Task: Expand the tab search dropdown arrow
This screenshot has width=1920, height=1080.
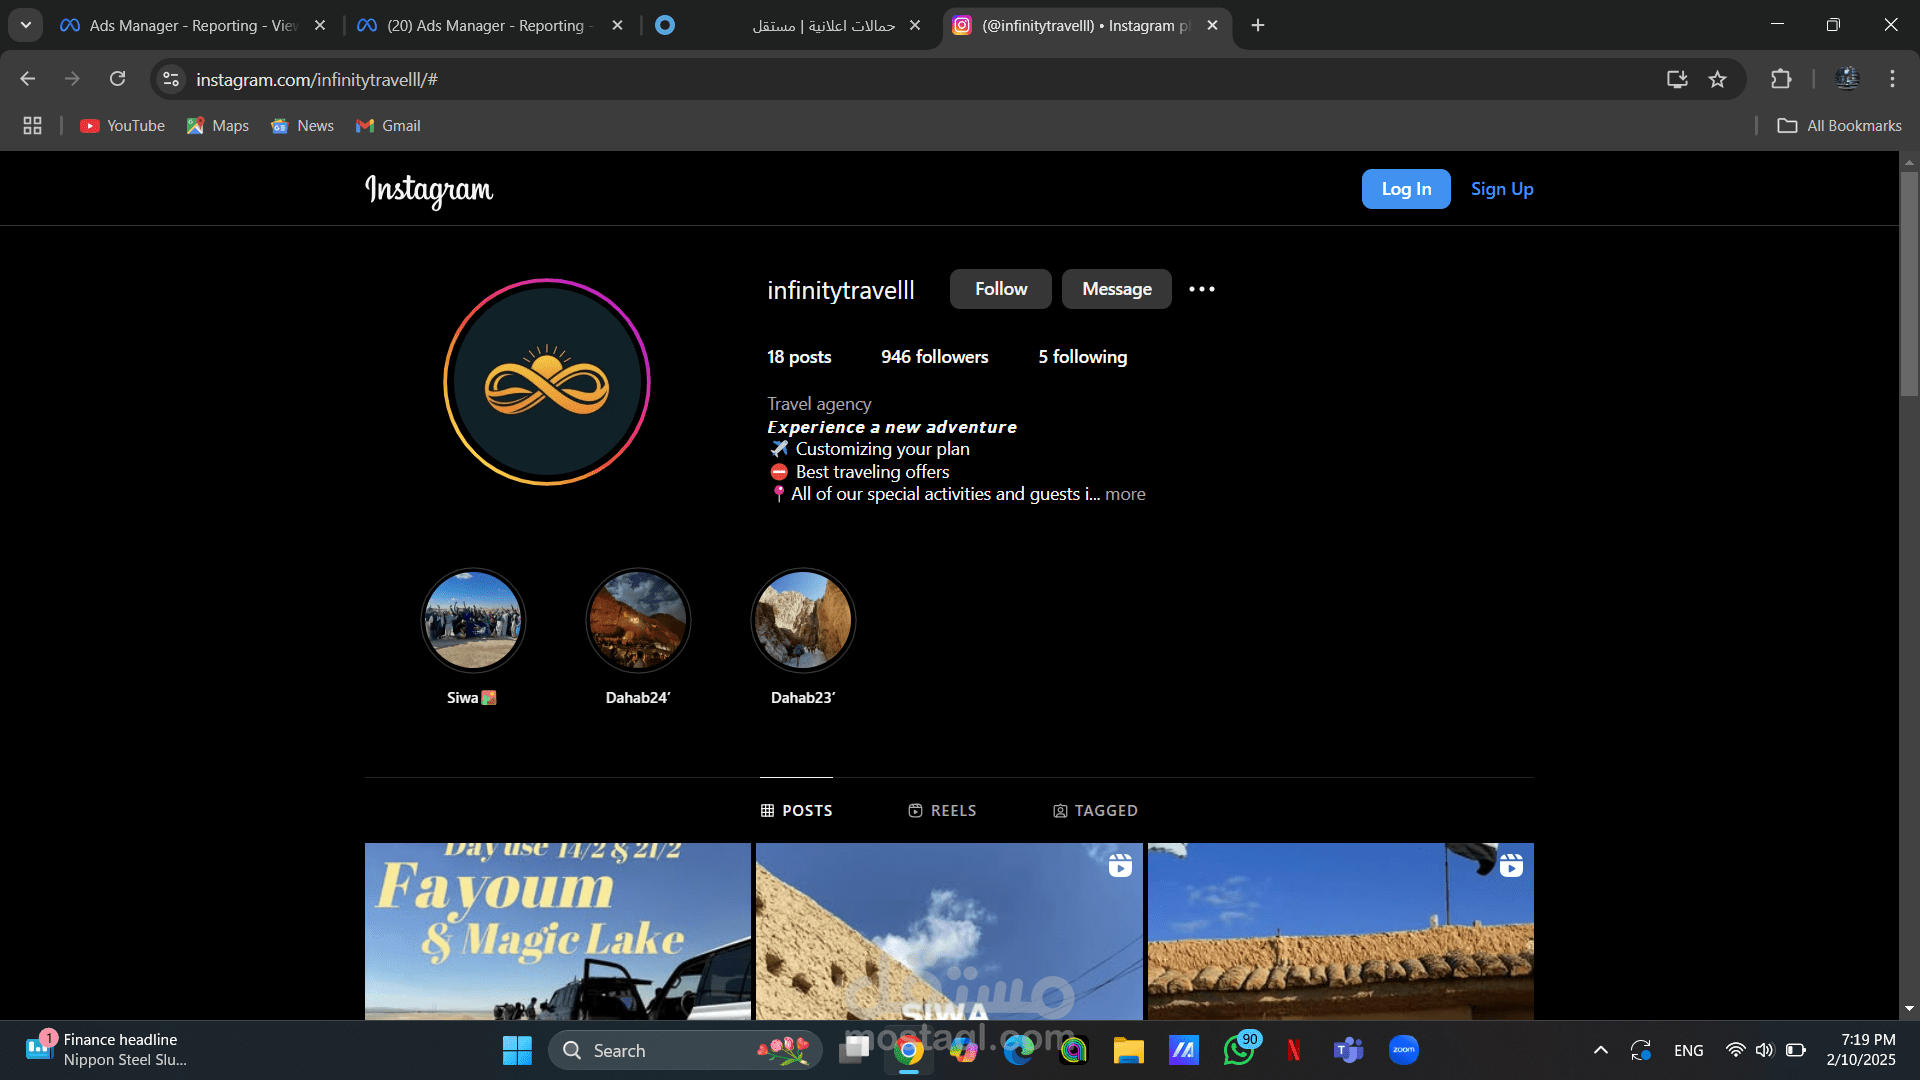Action: (x=26, y=25)
